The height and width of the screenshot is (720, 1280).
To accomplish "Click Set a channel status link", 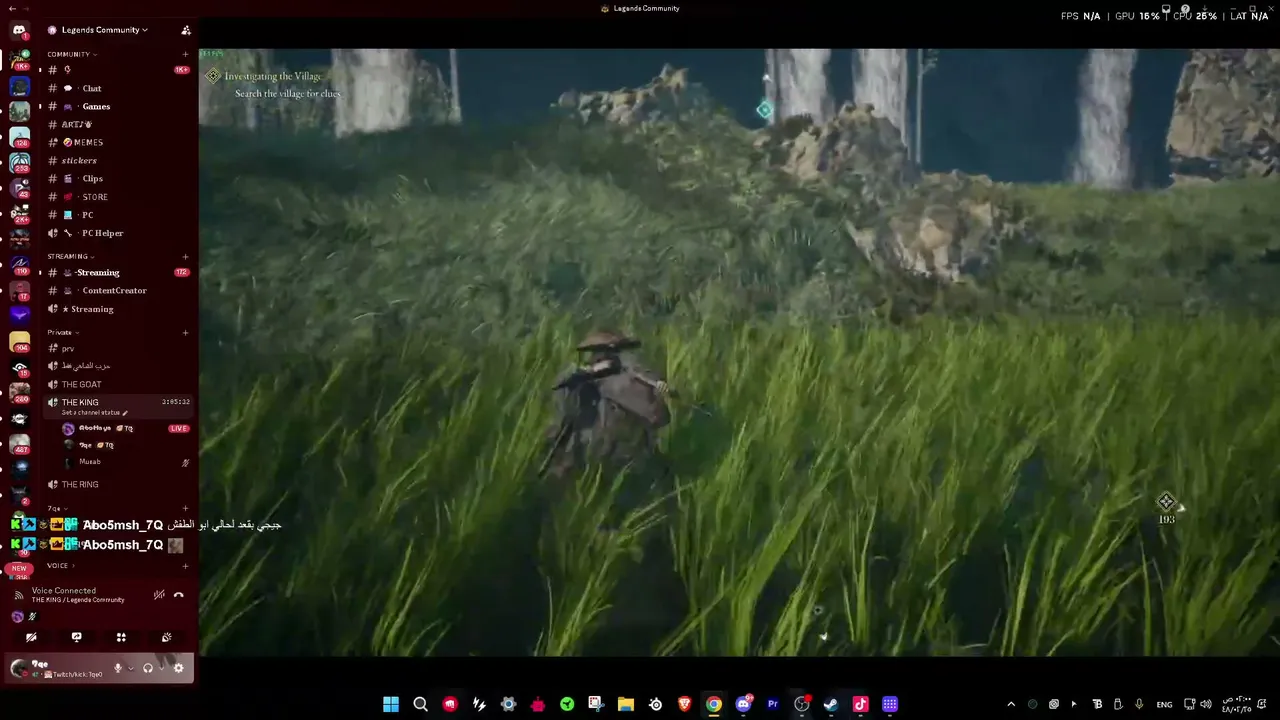I will tap(94, 413).
